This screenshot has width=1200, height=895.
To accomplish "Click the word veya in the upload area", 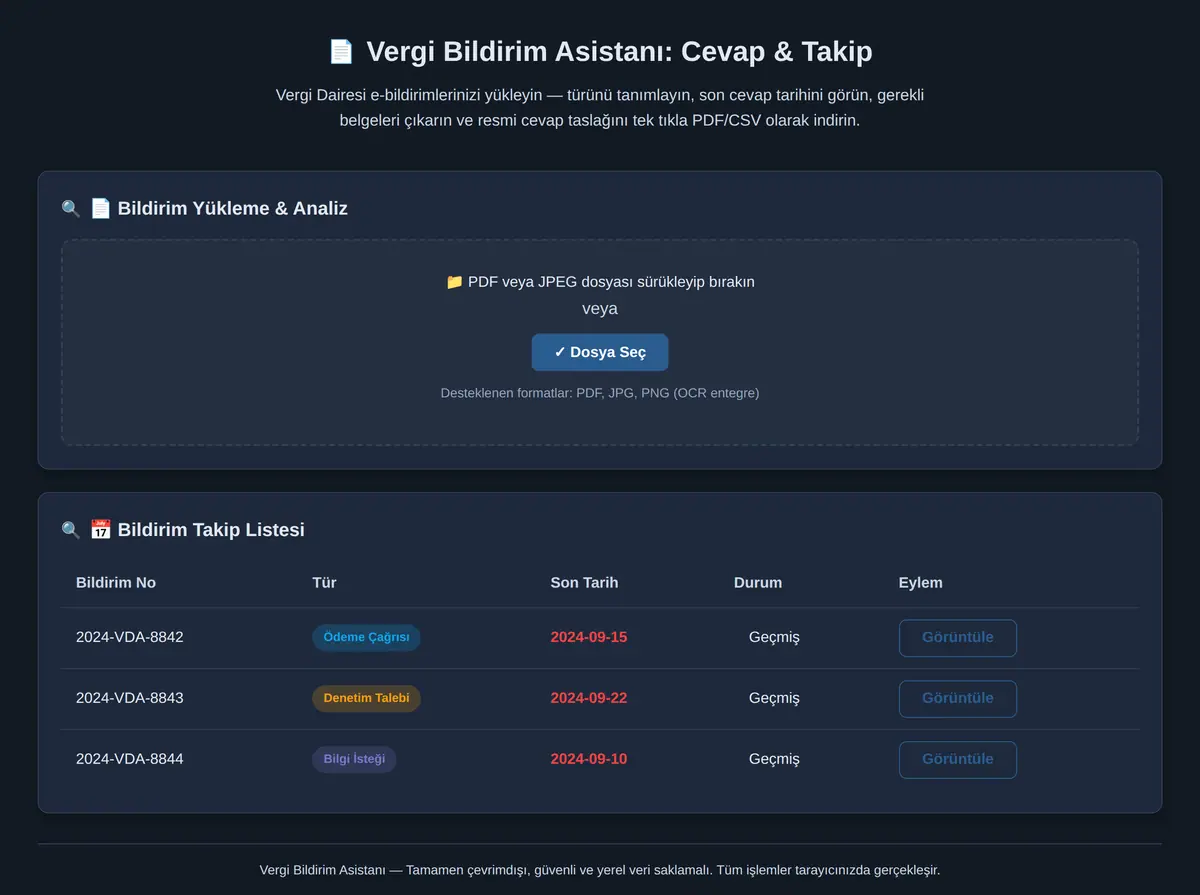I will [x=600, y=309].
